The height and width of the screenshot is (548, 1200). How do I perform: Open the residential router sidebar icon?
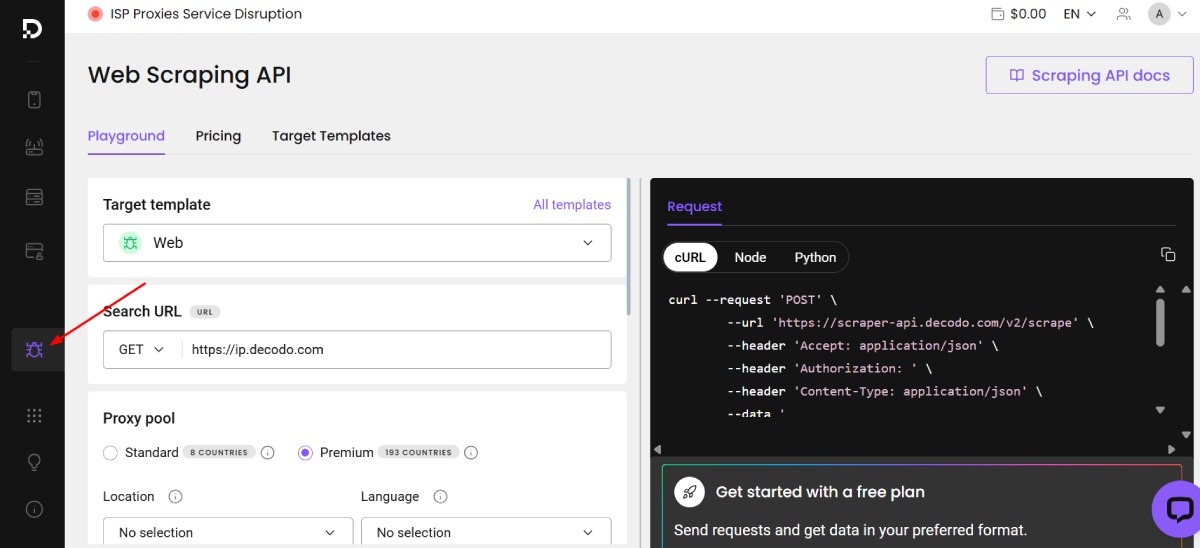pyautogui.click(x=34, y=147)
